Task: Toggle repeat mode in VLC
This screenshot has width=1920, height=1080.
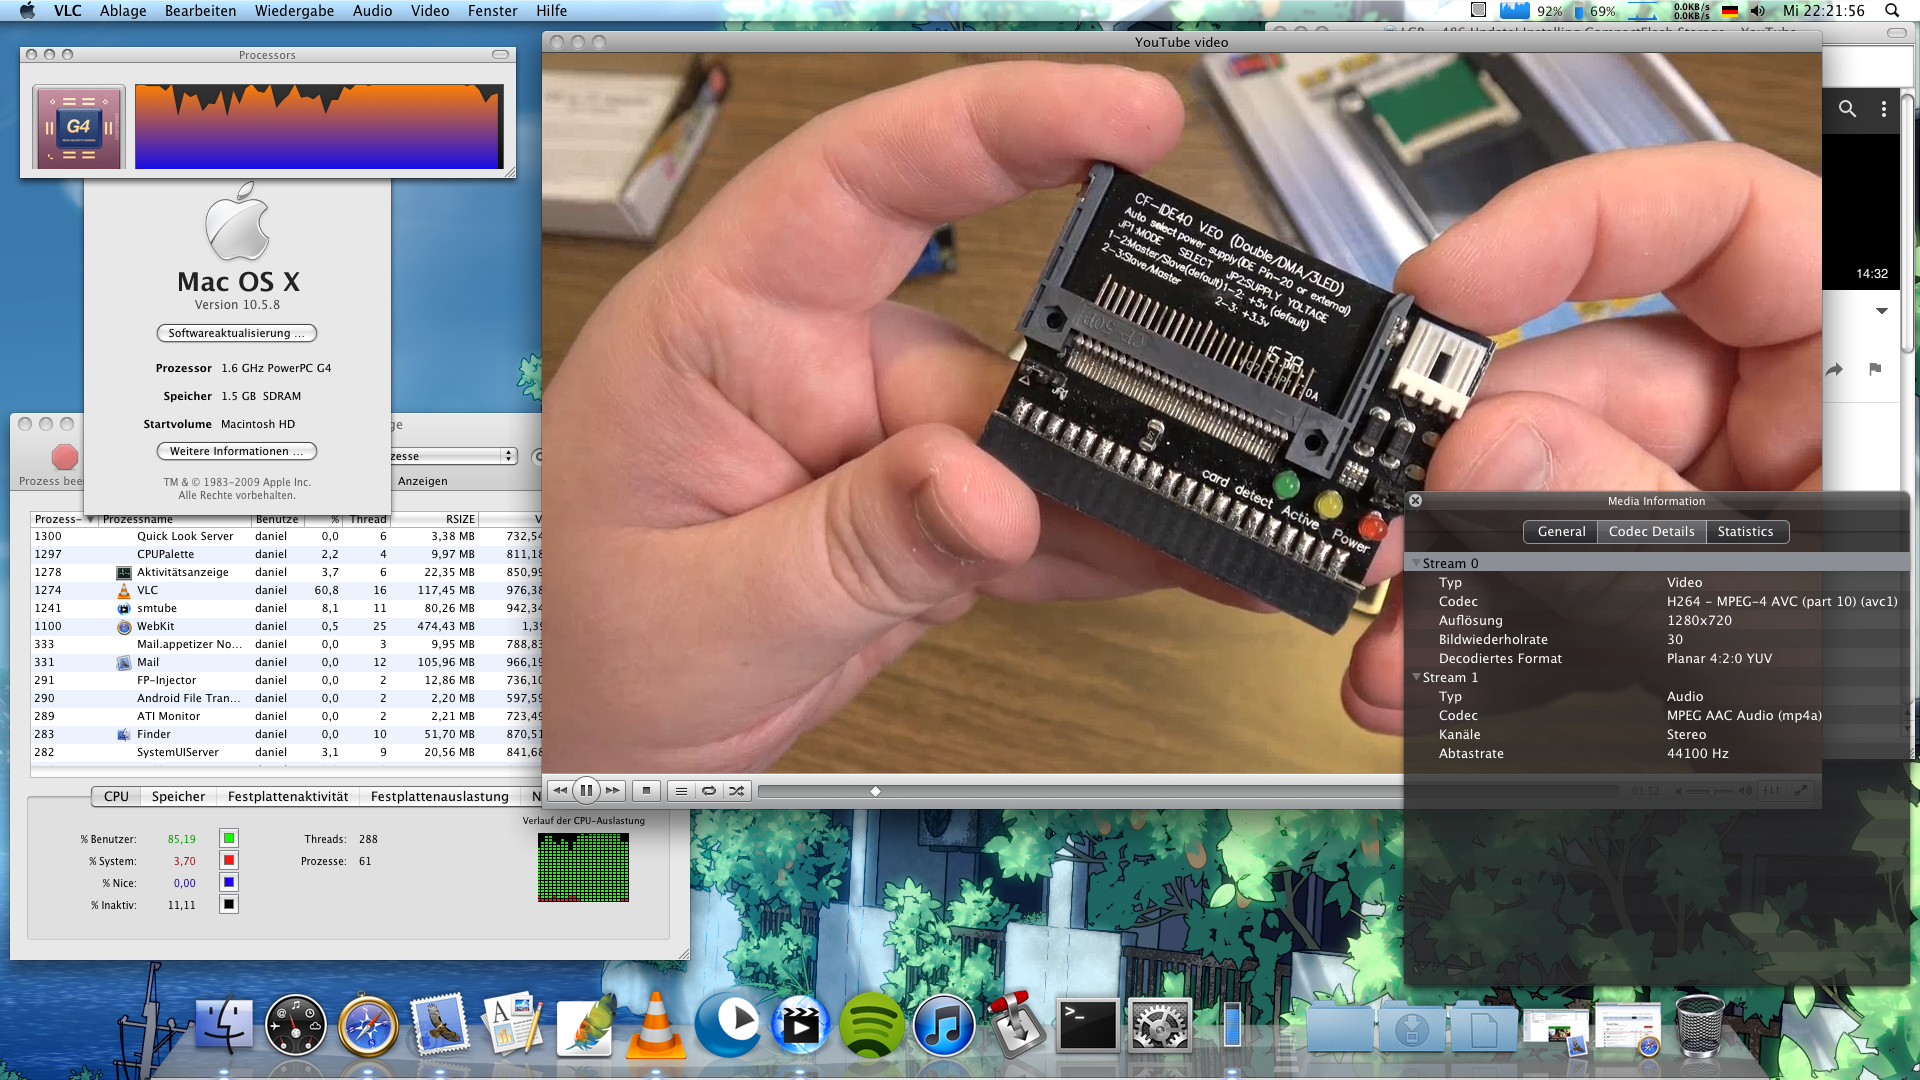Action: tap(709, 791)
